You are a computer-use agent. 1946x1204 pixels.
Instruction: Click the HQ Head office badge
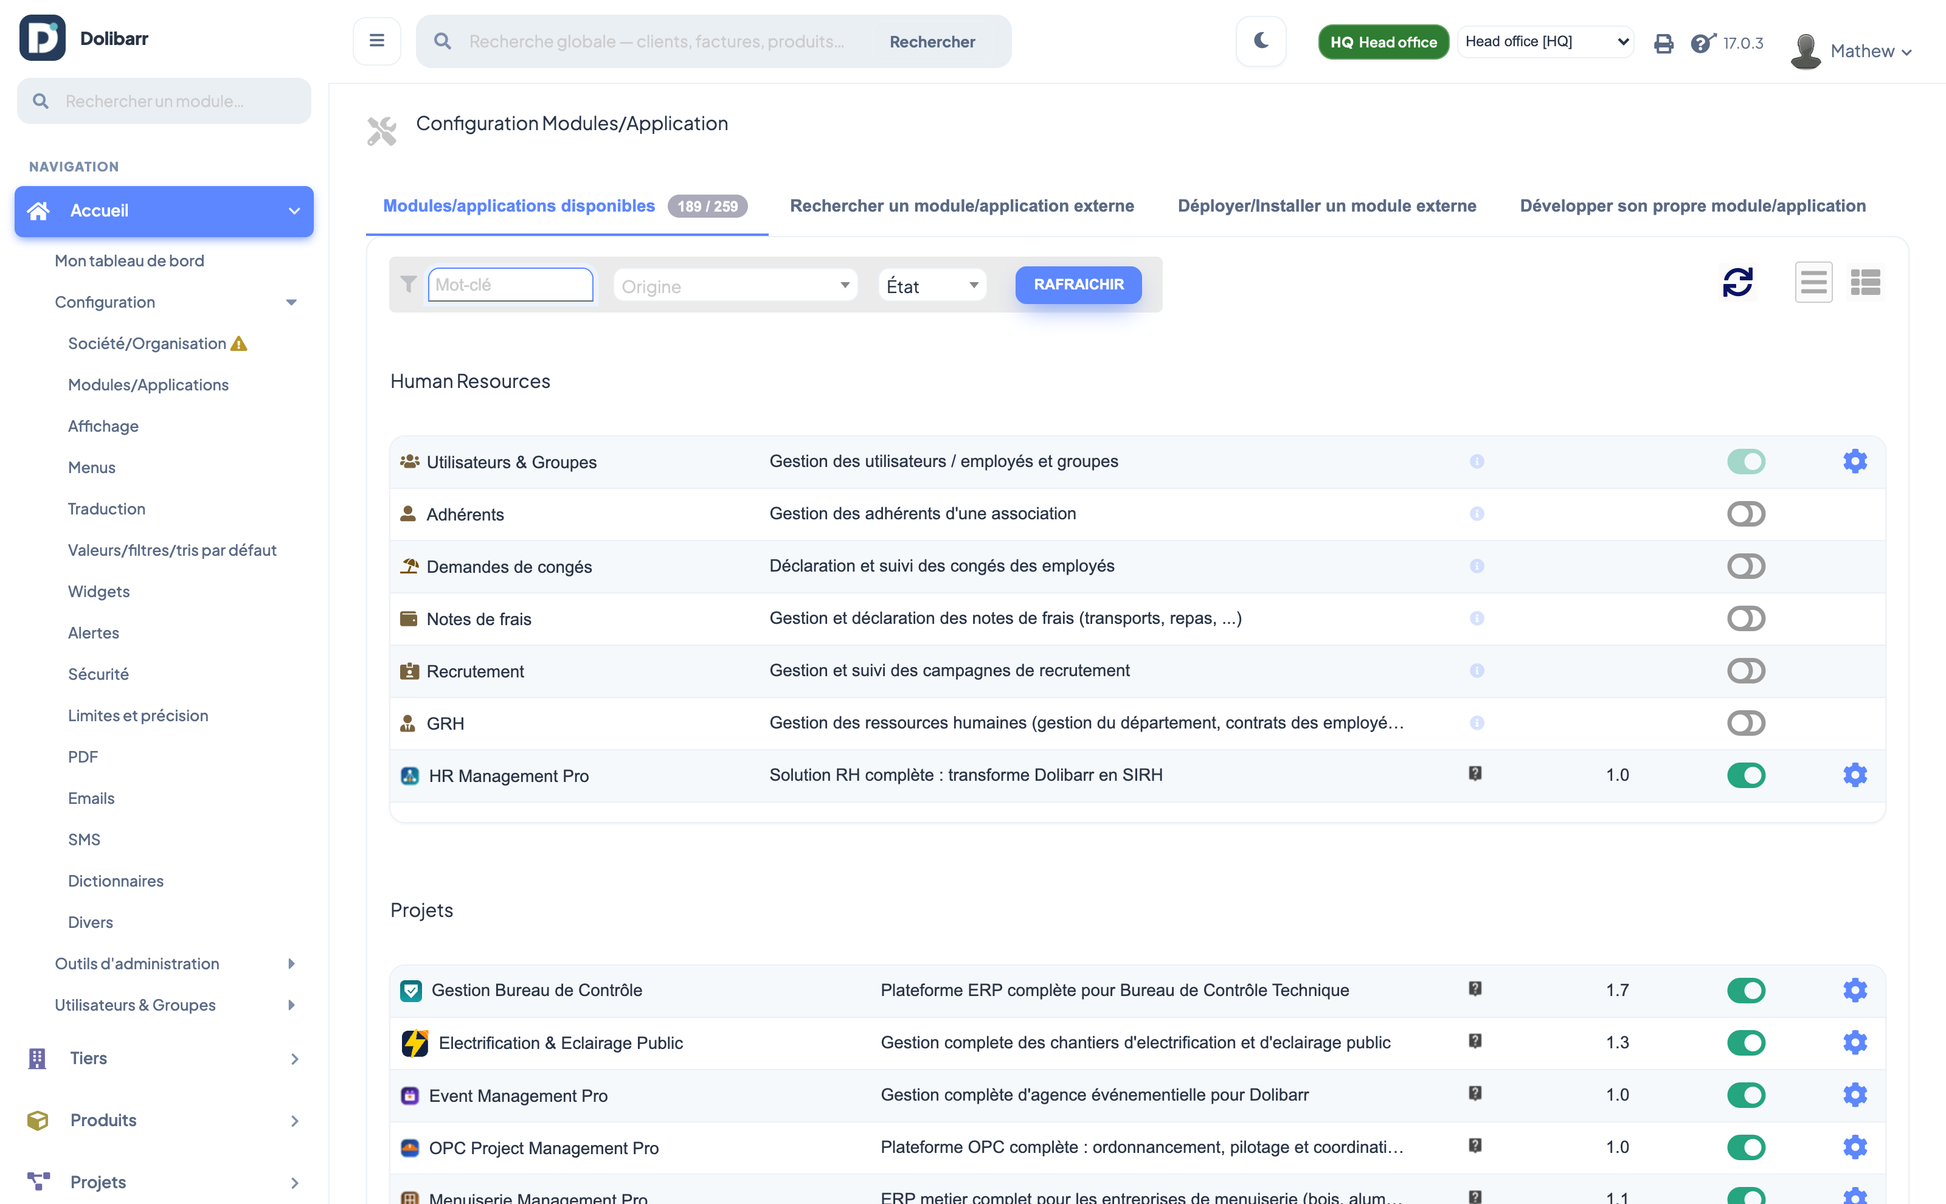1383,42
